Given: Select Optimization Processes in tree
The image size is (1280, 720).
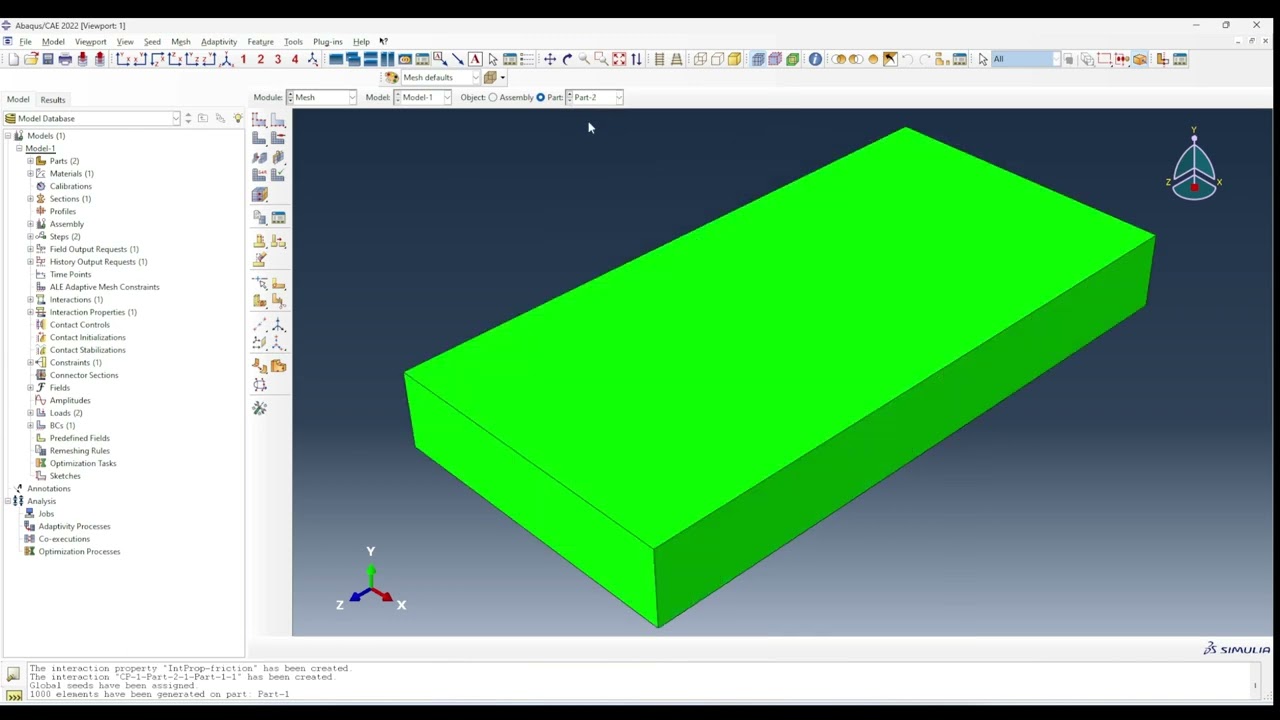Looking at the screenshot, I should (x=79, y=552).
